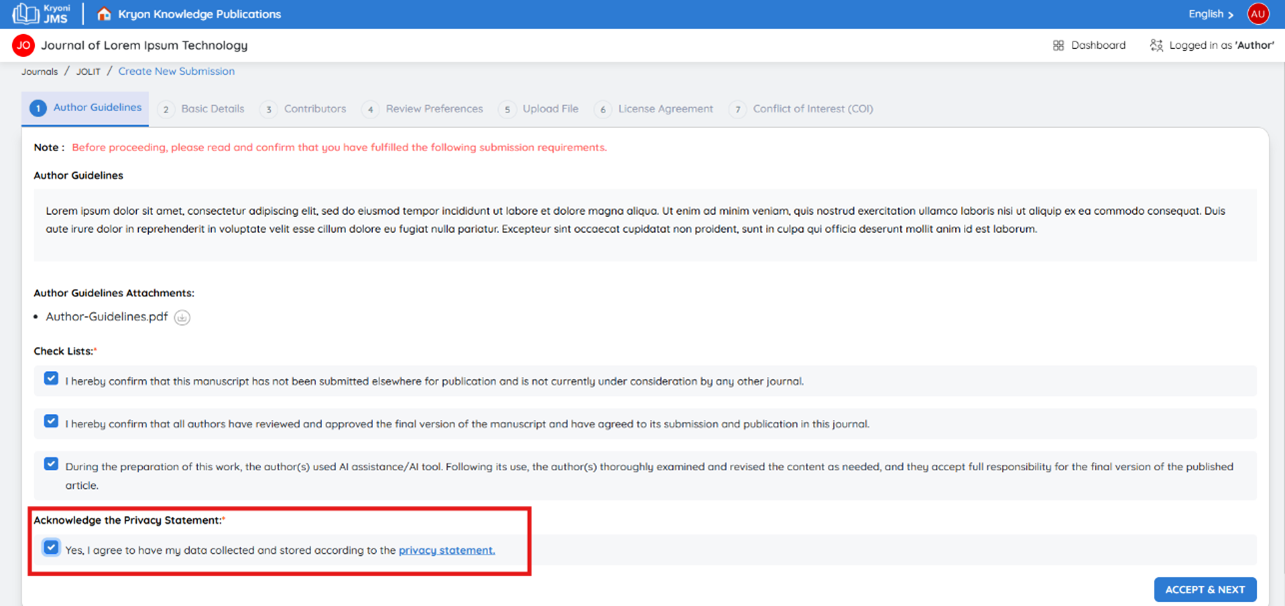
Task: Click the Author Guidelines Attachments heading
Action: click(x=114, y=293)
